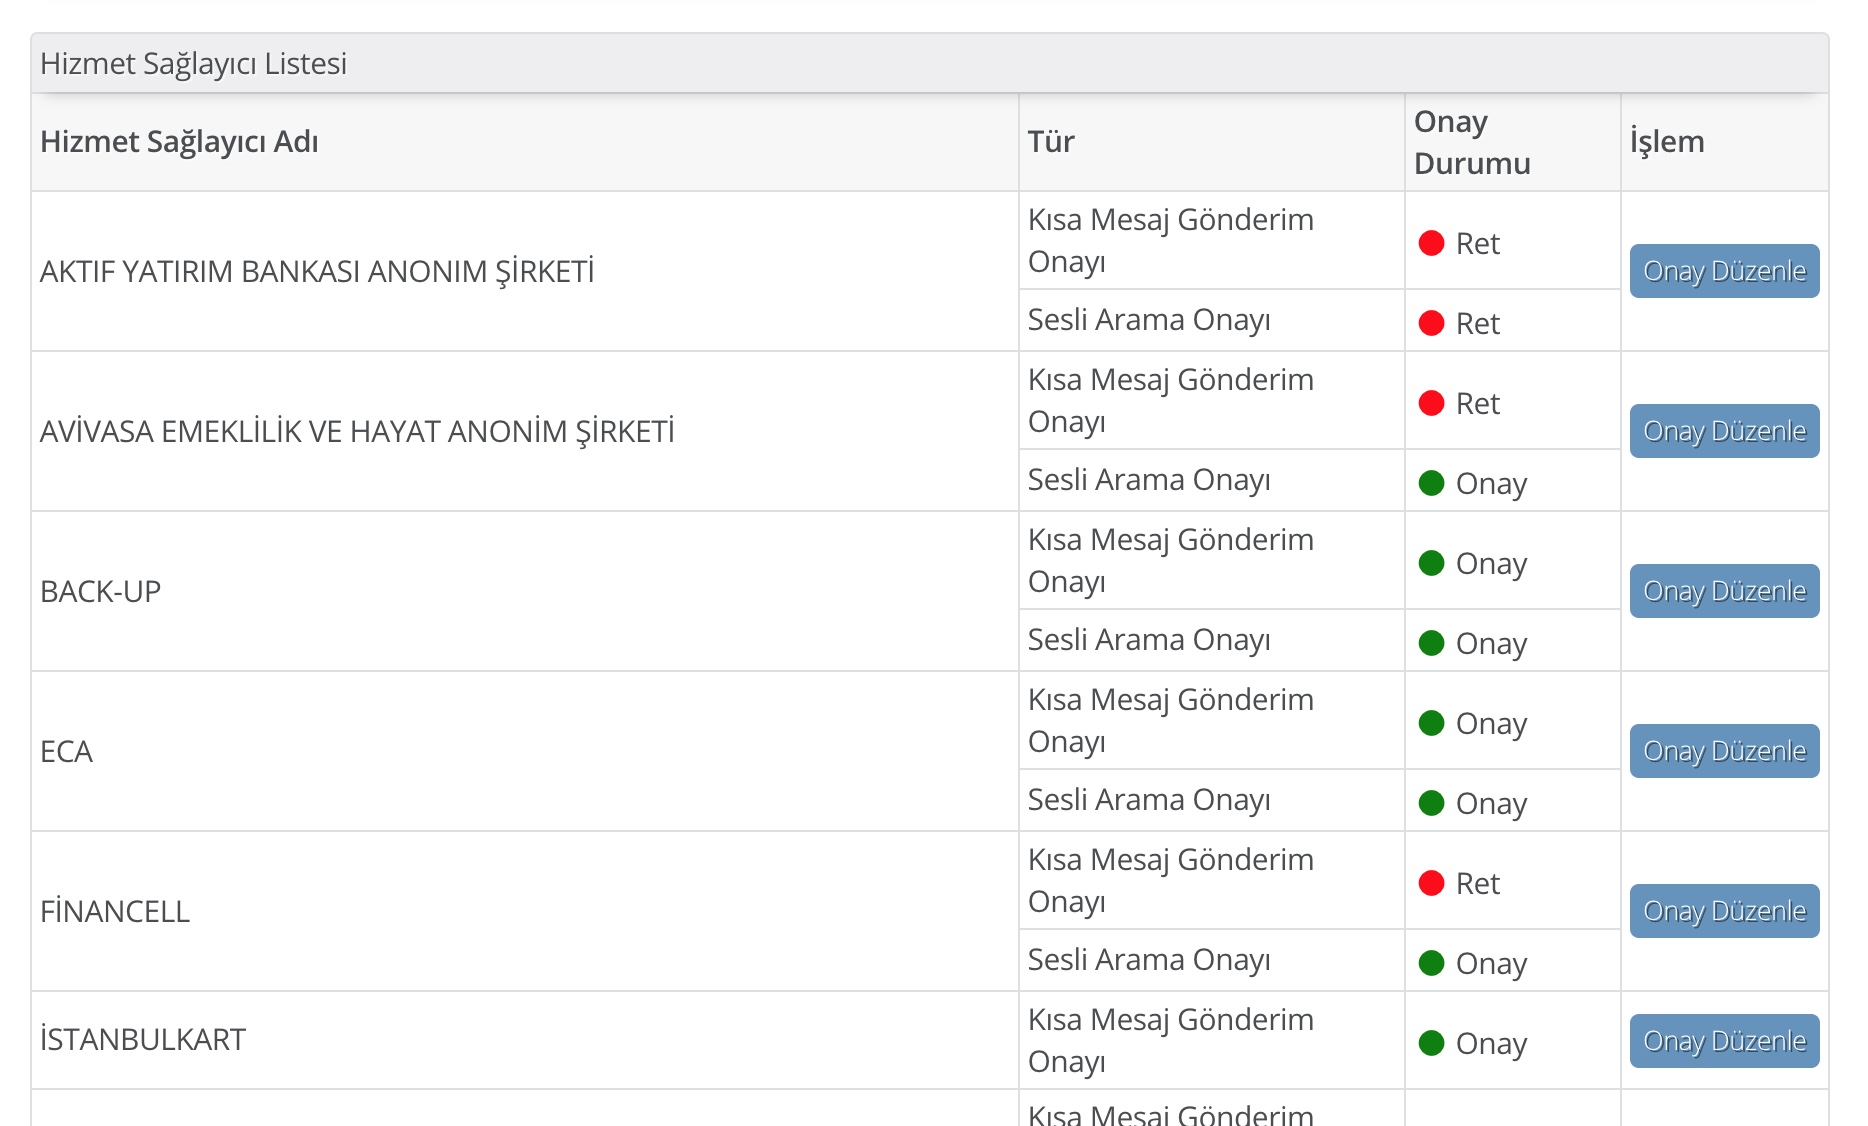This screenshot has width=1868, height=1126.
Task: Click the Tür column header
Action: coord(1051,142)
